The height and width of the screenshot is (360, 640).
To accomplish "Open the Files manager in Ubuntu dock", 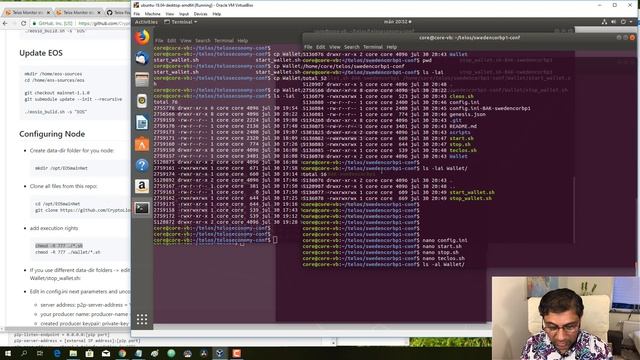I will pos(142,80).
